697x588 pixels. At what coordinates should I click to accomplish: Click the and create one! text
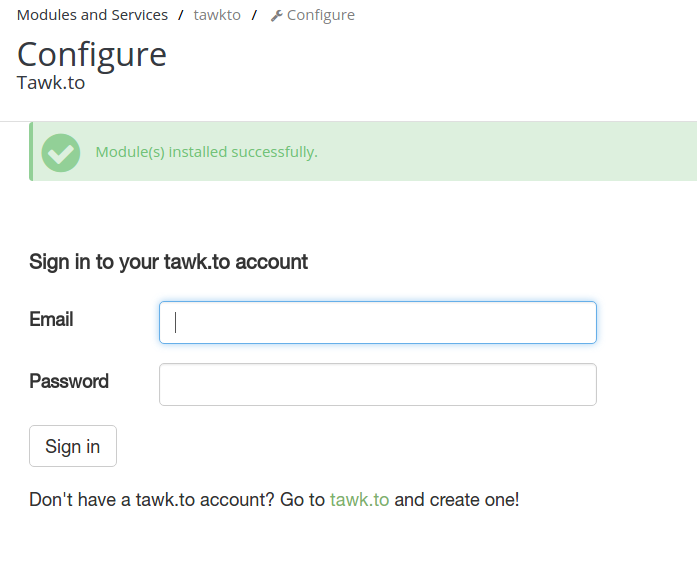457,500
